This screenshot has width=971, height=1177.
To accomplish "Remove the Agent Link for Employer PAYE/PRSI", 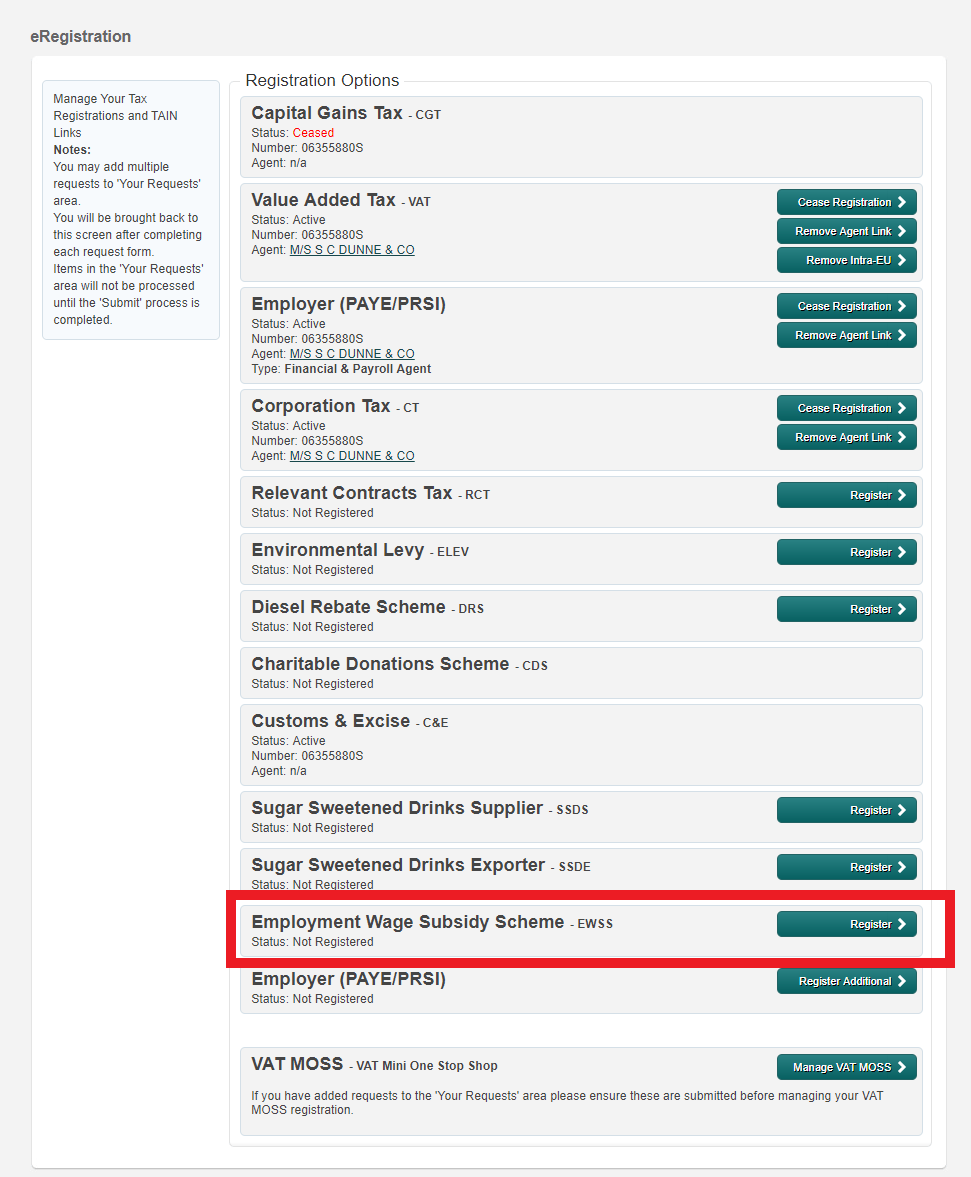I will click(847, 334).
